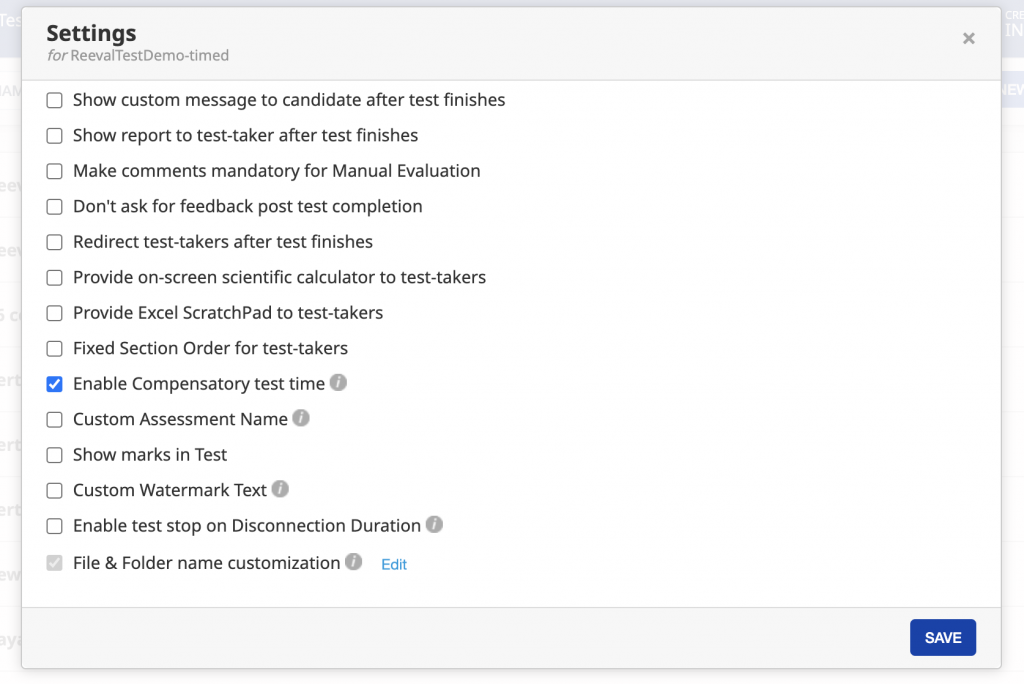Tick the Custom Watermark Text checkbox

[x=55, y=491]
